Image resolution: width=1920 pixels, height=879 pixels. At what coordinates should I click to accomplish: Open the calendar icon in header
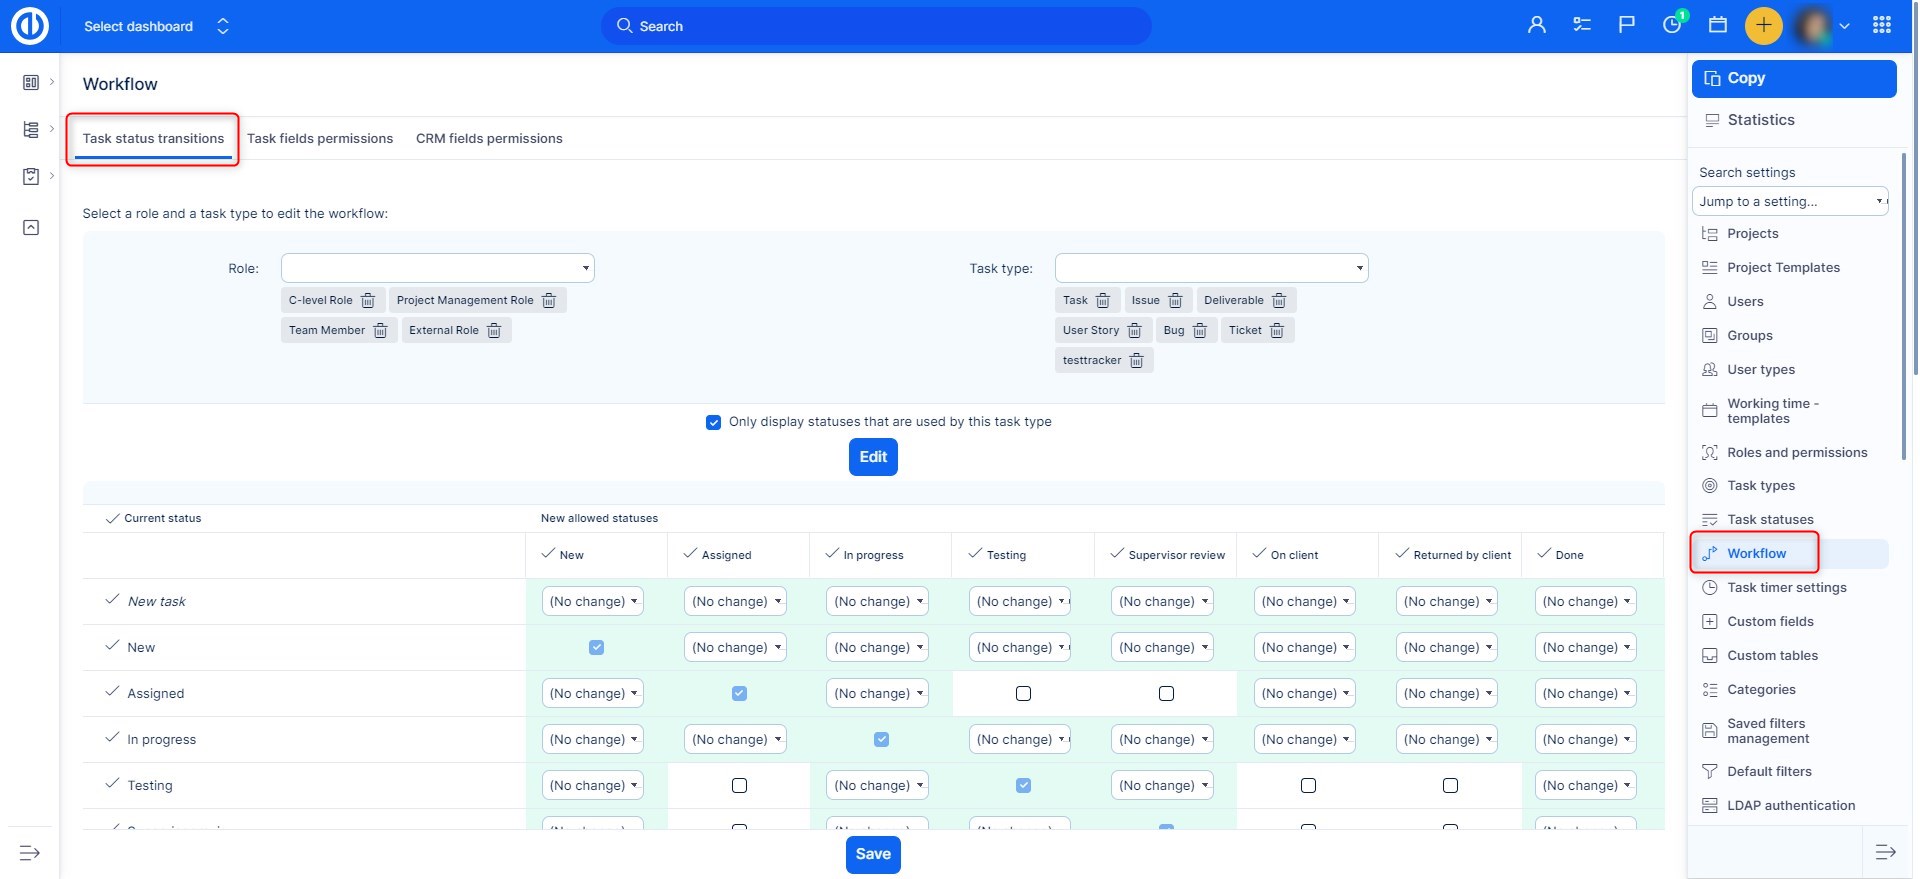[1718, 25]
